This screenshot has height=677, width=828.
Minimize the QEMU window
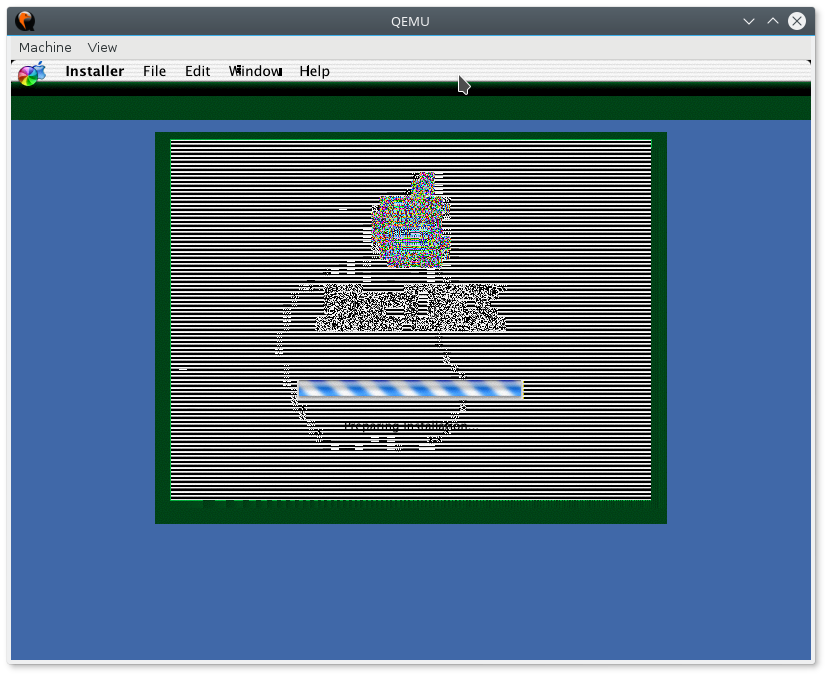tap(748, 21)
